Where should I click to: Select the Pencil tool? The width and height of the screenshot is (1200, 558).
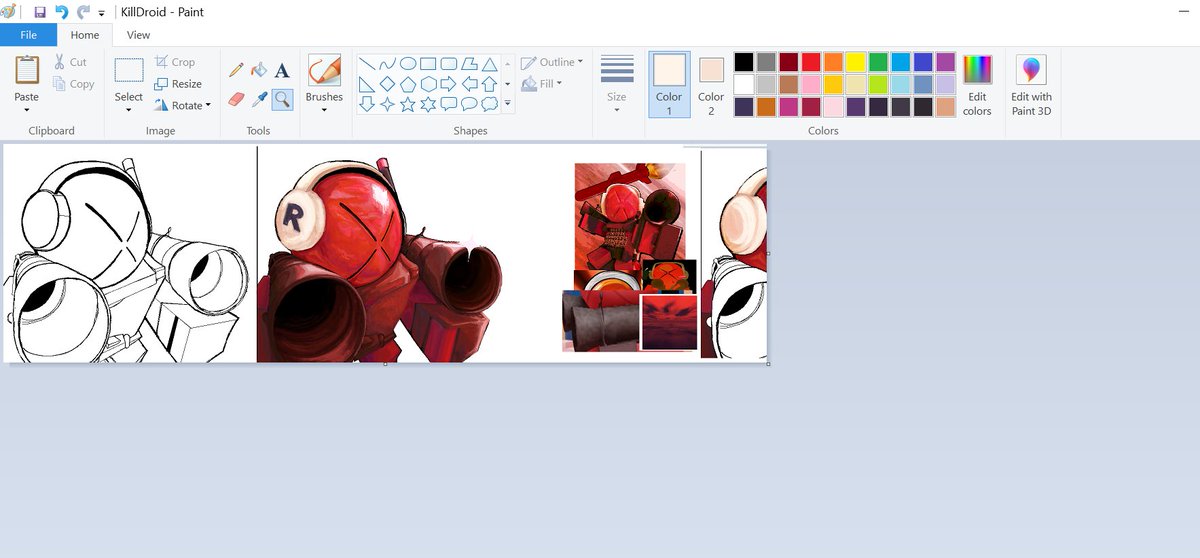point(236,70)
